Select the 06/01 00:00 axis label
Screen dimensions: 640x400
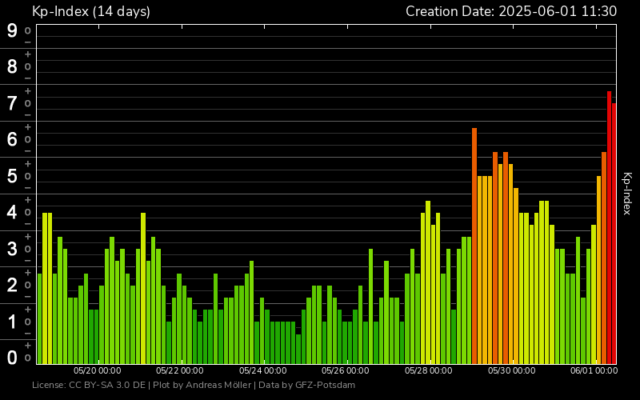click(594, 370)
